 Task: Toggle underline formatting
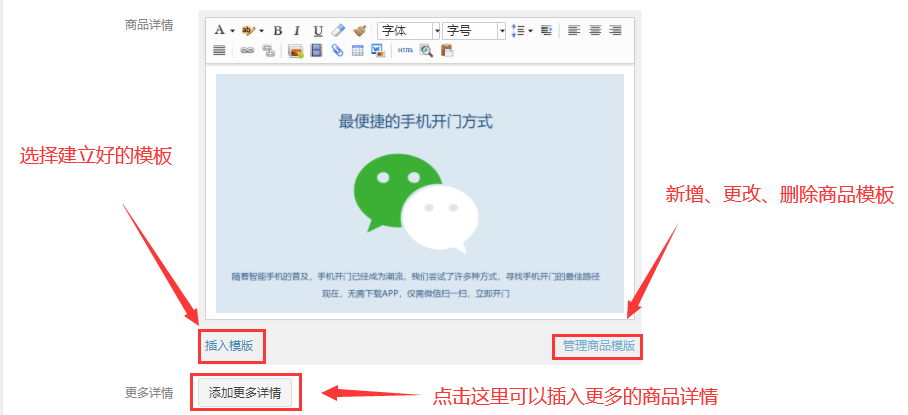318,31
